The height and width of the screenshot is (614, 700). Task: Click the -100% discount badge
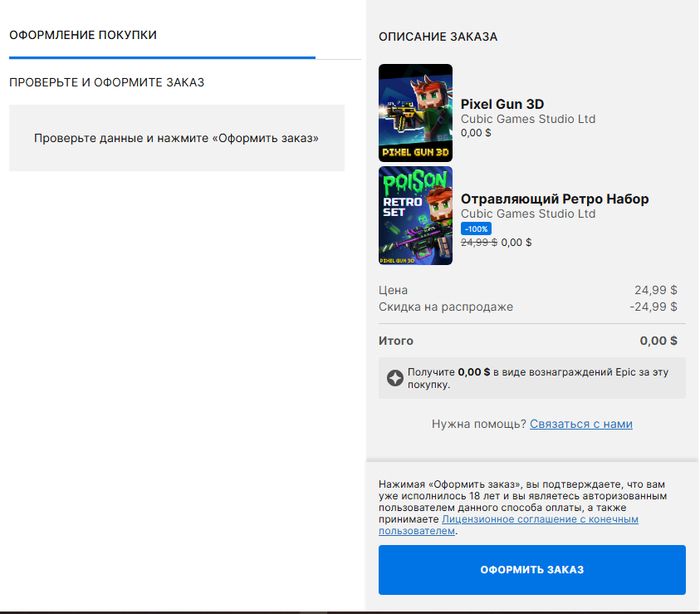tap(476, 228)
